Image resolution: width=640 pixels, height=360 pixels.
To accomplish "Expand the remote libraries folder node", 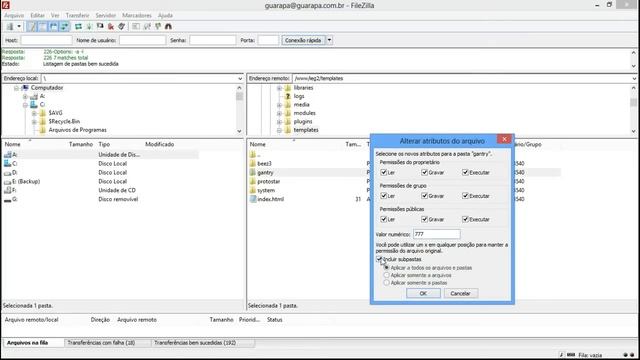I will click(279, 88).
